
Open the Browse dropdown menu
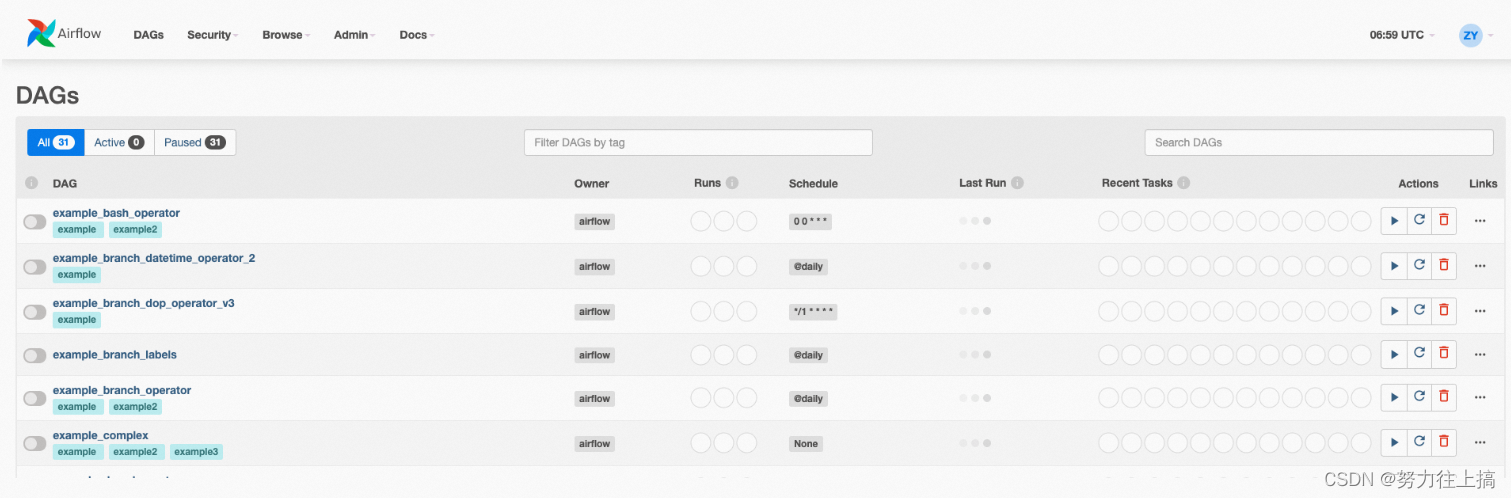[286, 35]
